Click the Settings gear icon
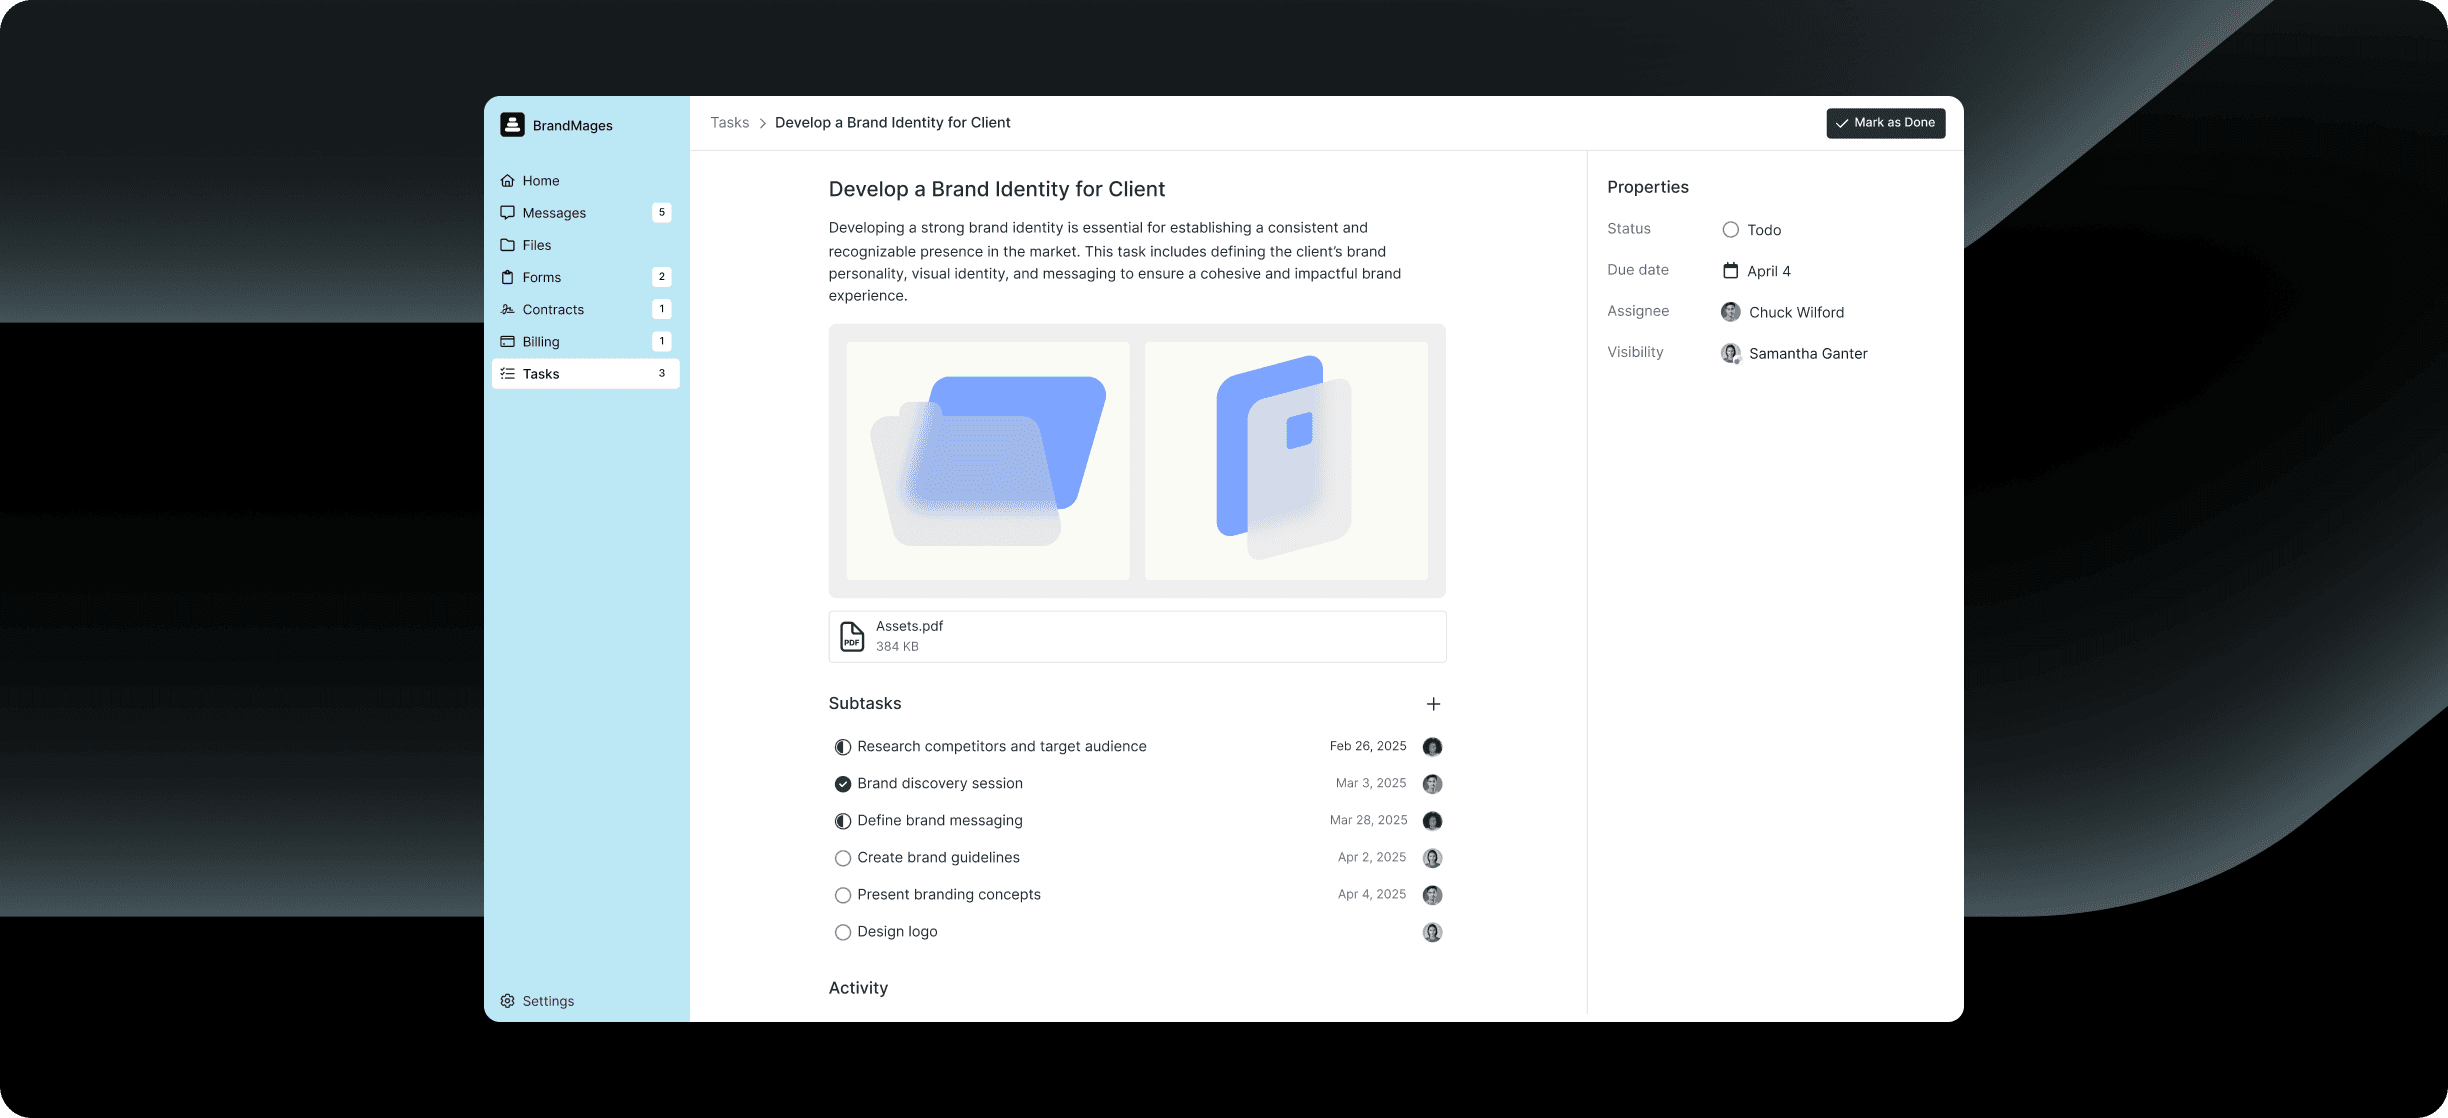 click(x=508, y=1001)
